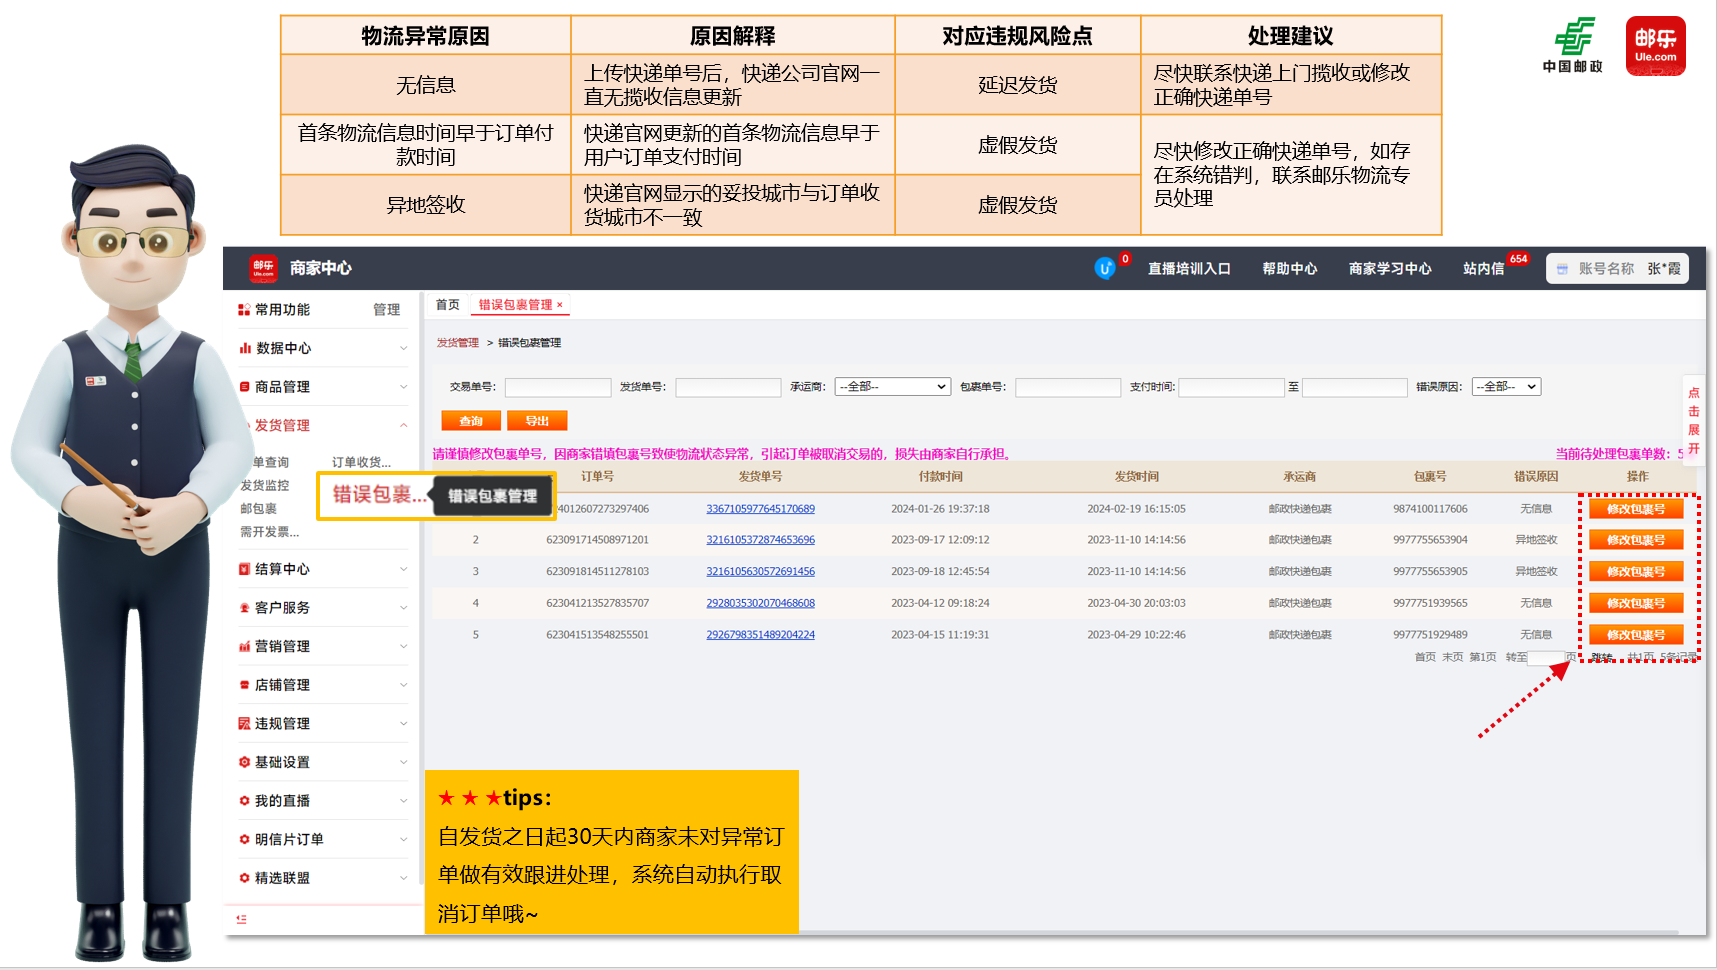Click 管理 next to 常用功能

pos(386,310)
